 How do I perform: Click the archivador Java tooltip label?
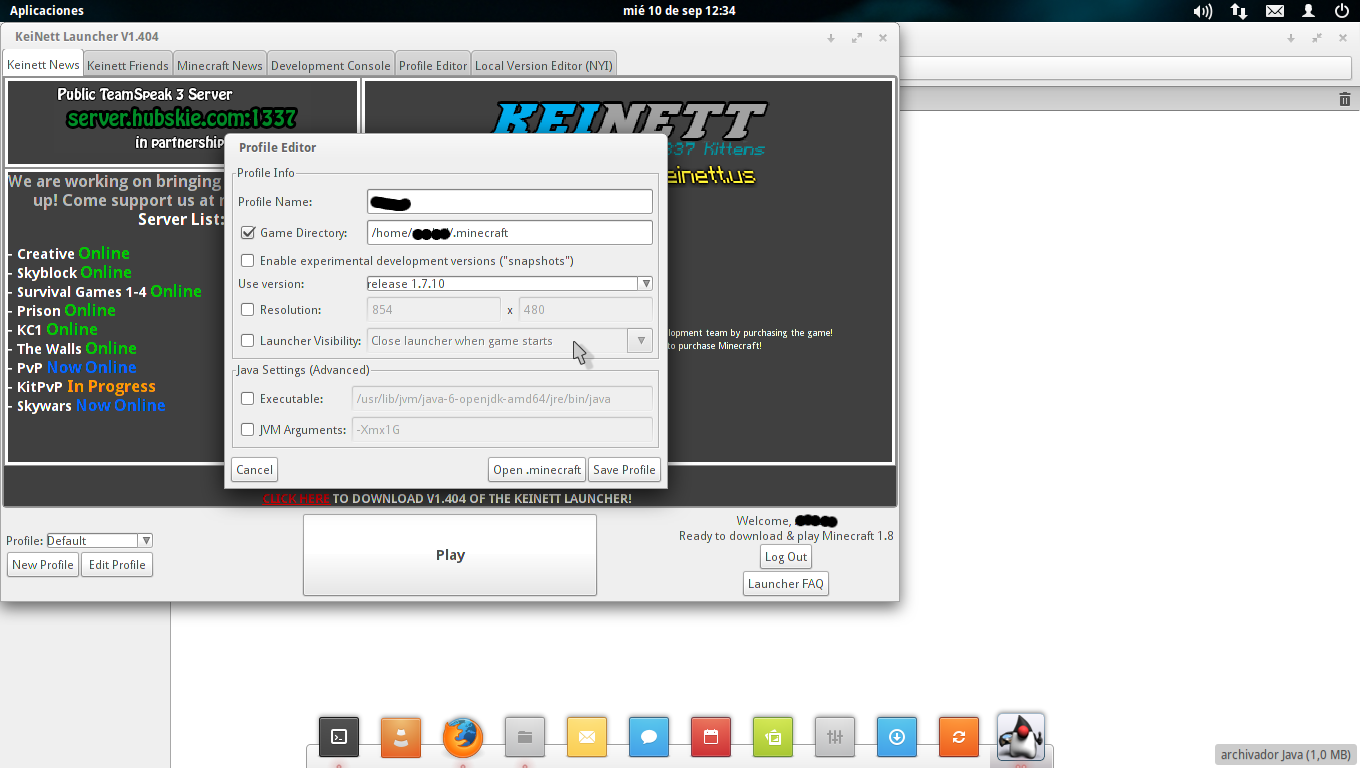1286,755
